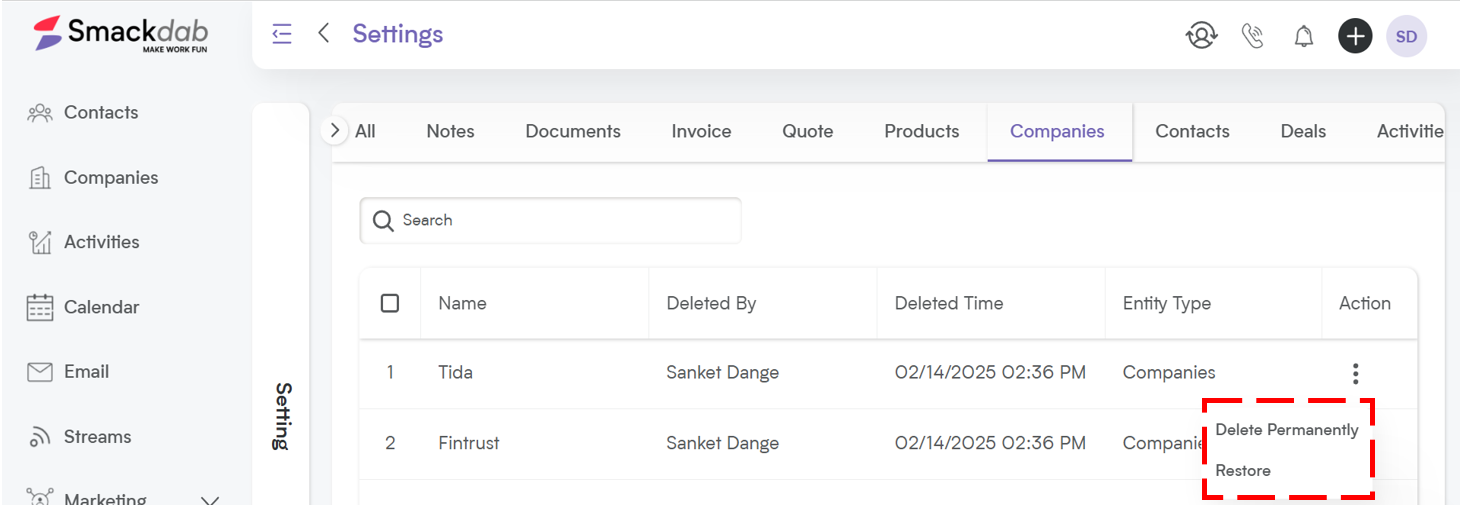The width and height of the screenshot is (1478, 507).
Task: Click the phone call icon in header
Action: [x=1252, y=36]
